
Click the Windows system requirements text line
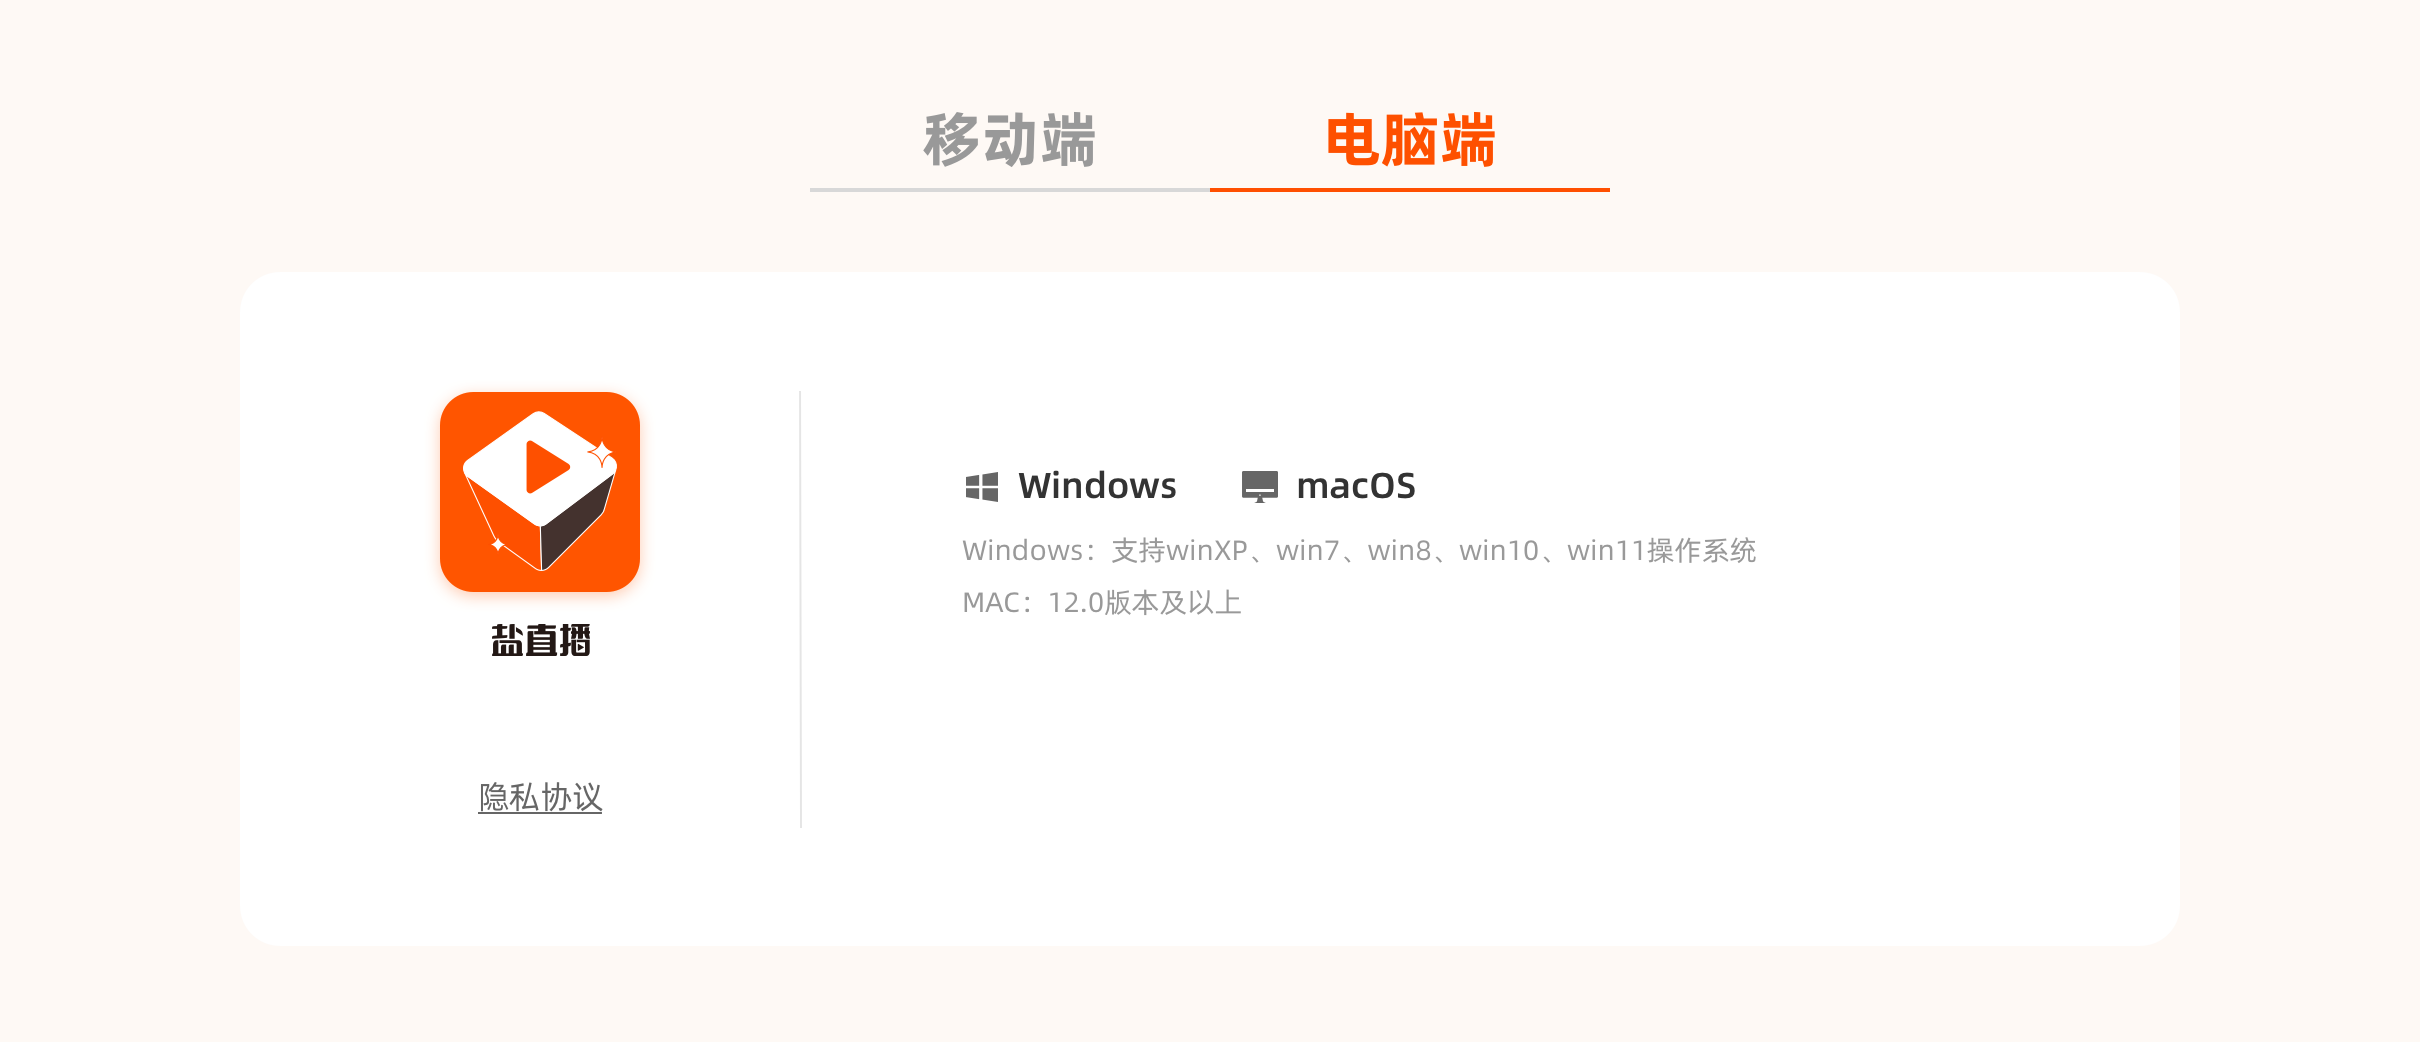pos(1359,551)
